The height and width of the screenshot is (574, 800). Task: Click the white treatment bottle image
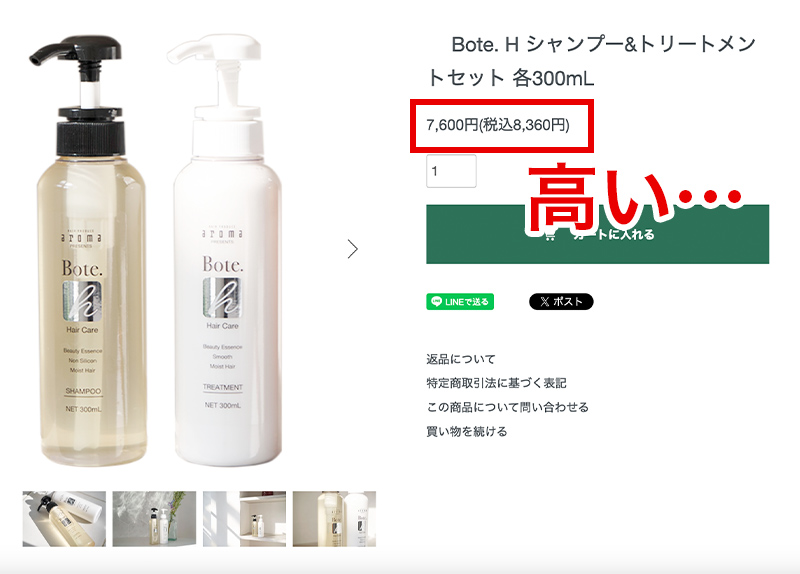224,250
